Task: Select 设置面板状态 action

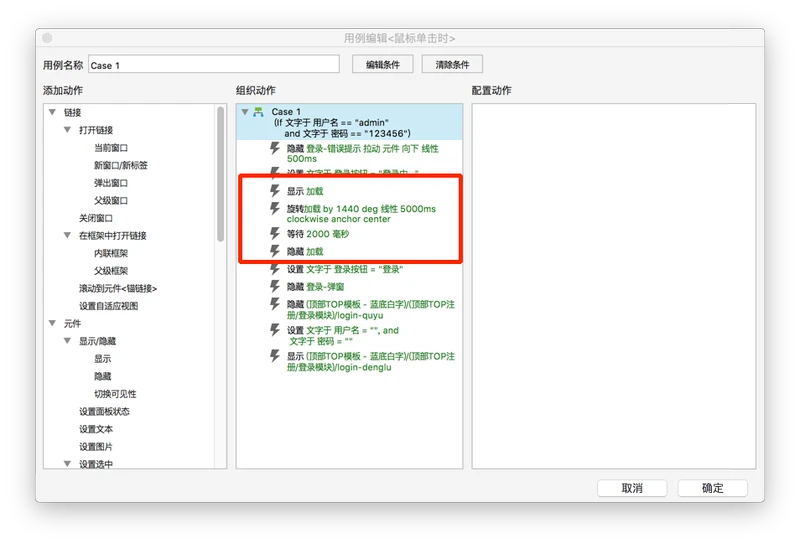Action: (x=104, y=411)
